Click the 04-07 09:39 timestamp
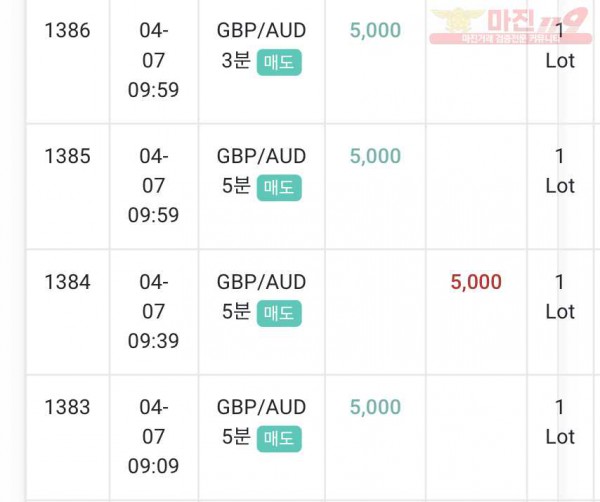 coord(153,311)
